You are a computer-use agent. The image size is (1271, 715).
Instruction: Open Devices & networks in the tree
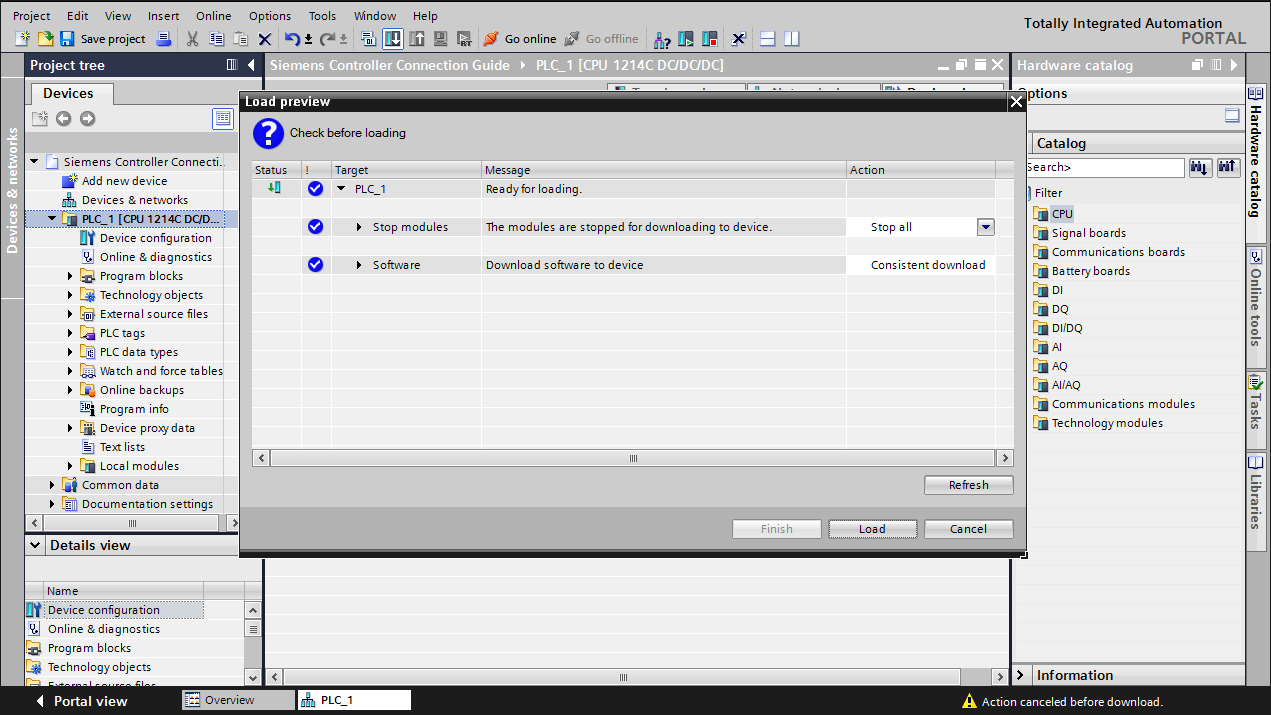tap(134, 200)
